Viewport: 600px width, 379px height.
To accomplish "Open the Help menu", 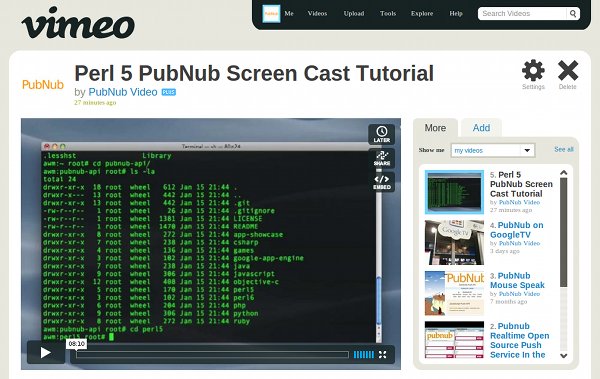I will point(456,13).
